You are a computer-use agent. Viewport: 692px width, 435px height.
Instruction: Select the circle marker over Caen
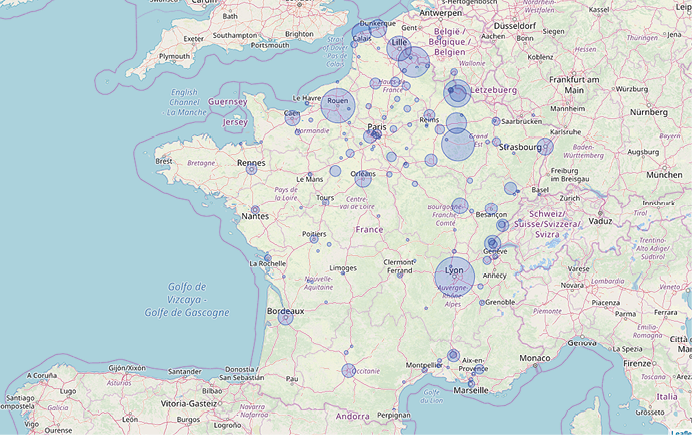tap(292, 118)
